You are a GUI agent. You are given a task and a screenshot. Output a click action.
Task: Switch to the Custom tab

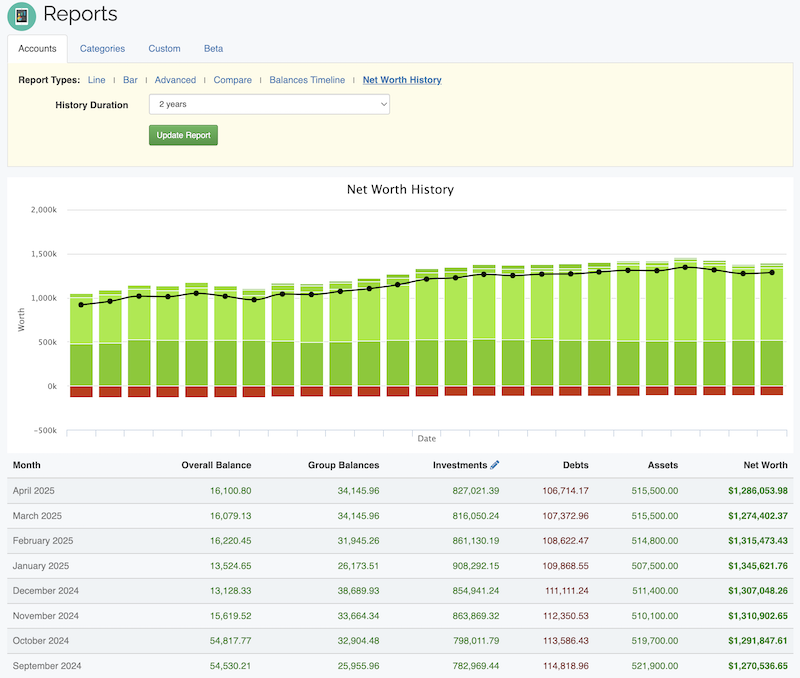tap(164, 48)
